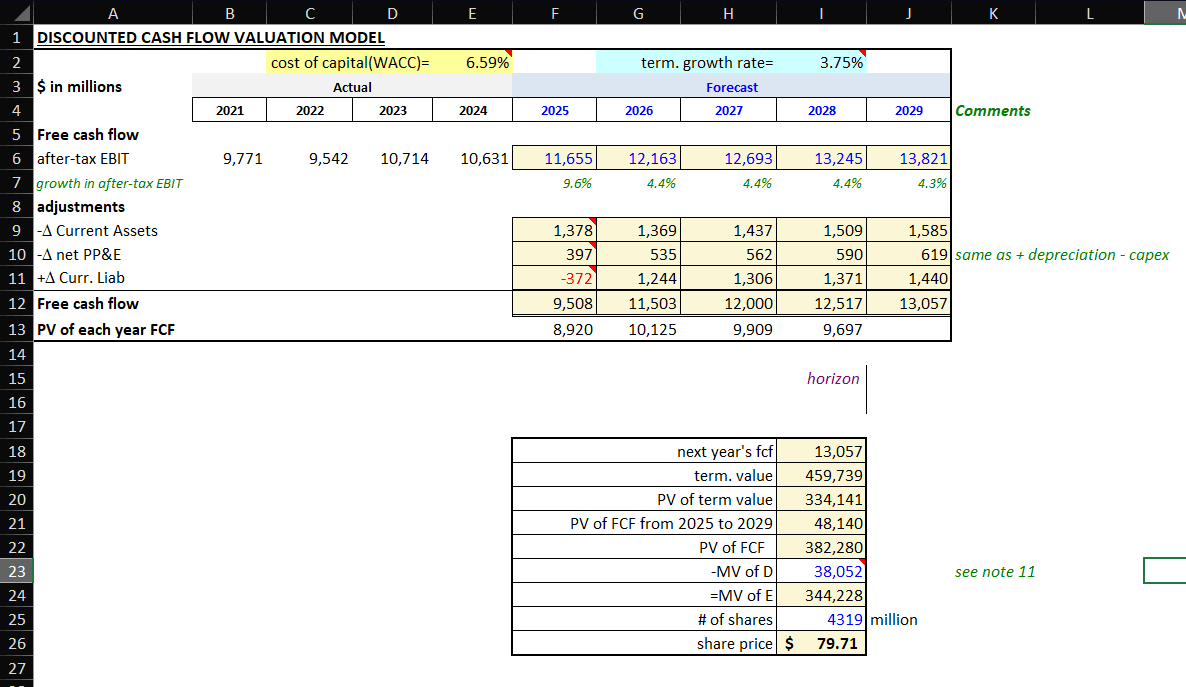This screenshot has width=1186, height=687.
Task: Select the value 48,140
Action: [x=821, y=524]
